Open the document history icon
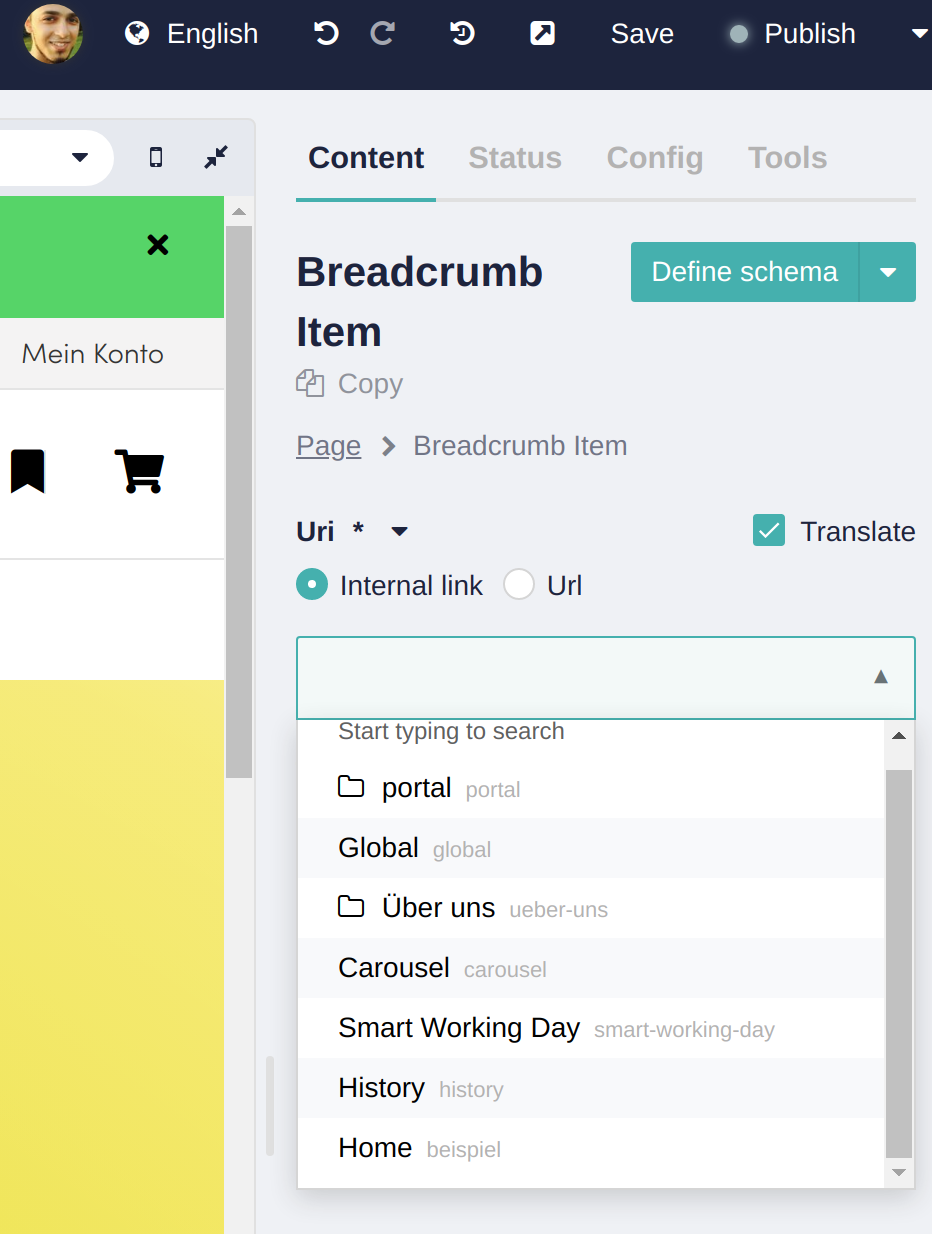The height and width of the screenshot is (1234, 932). (461, 33)
